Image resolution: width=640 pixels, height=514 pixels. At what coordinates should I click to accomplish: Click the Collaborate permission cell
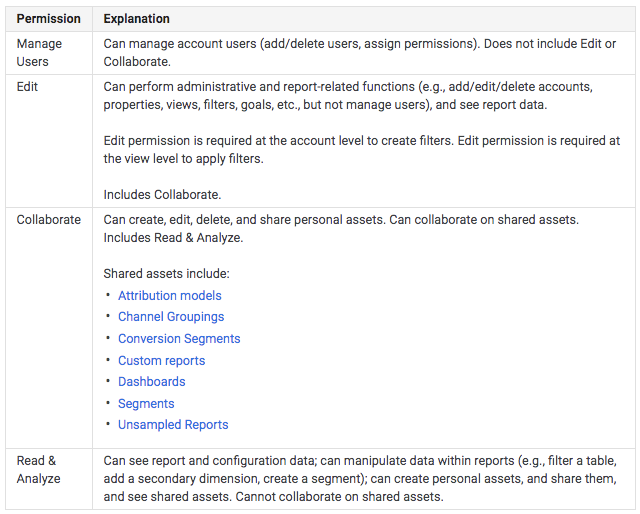coord(48,219)
